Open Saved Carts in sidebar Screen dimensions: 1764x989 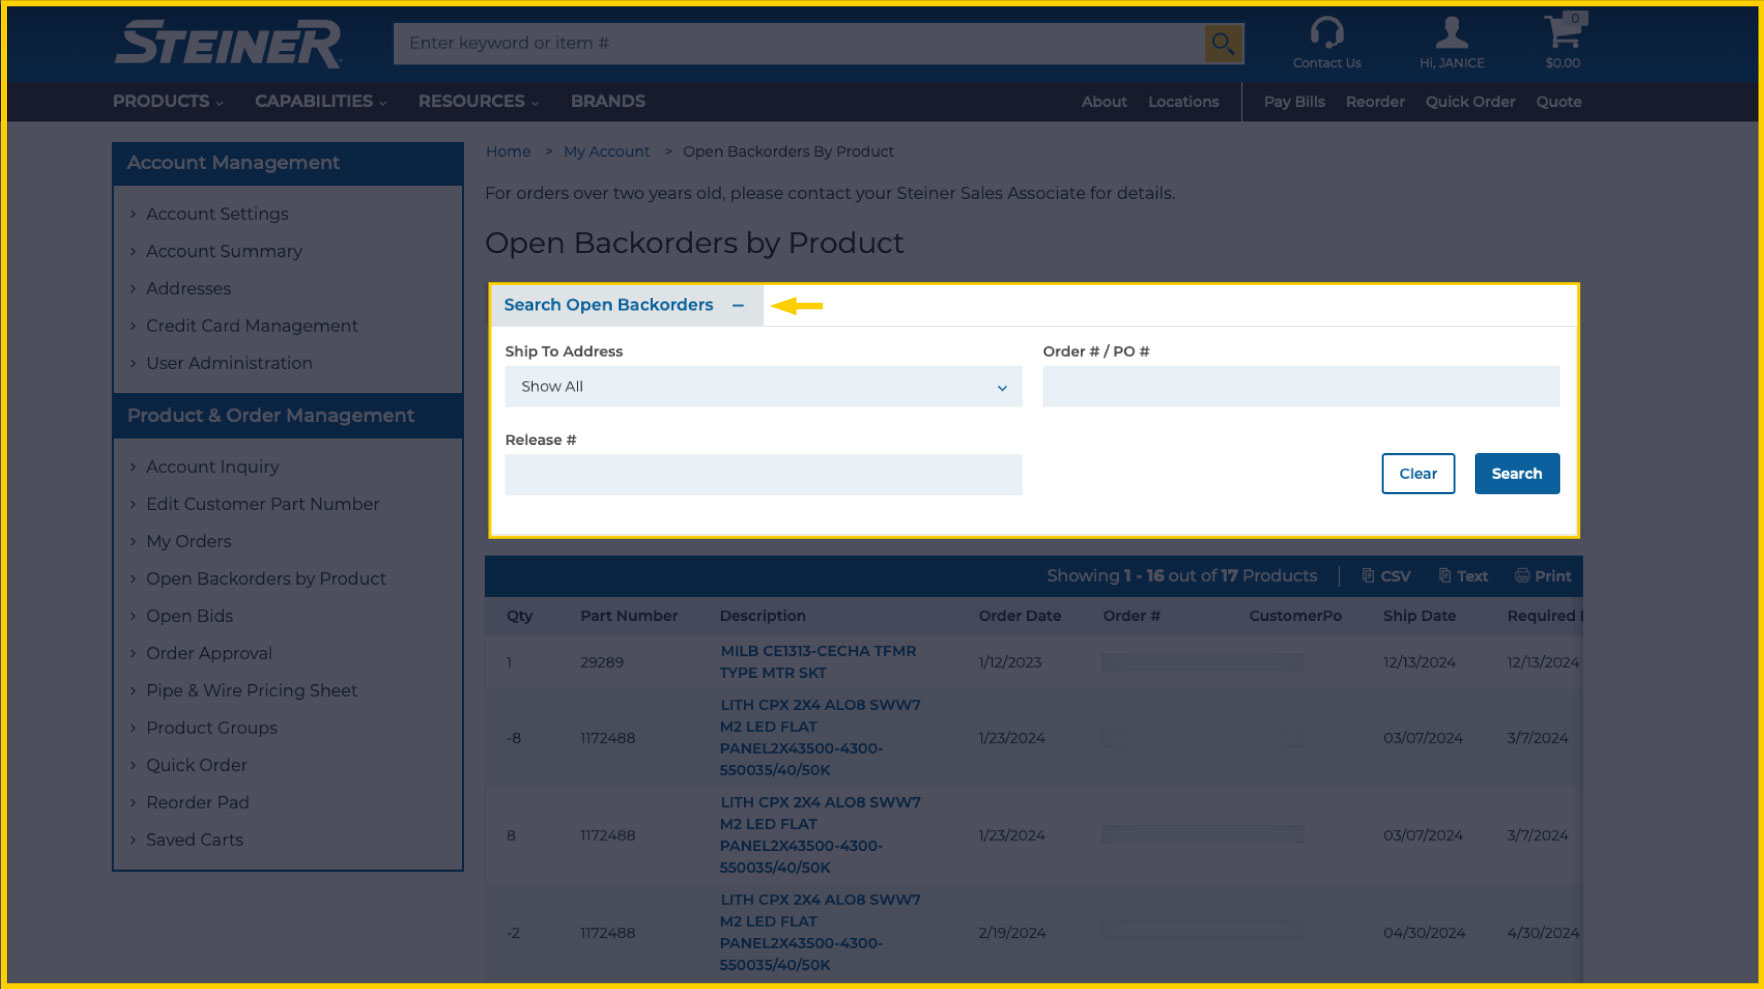194,840
